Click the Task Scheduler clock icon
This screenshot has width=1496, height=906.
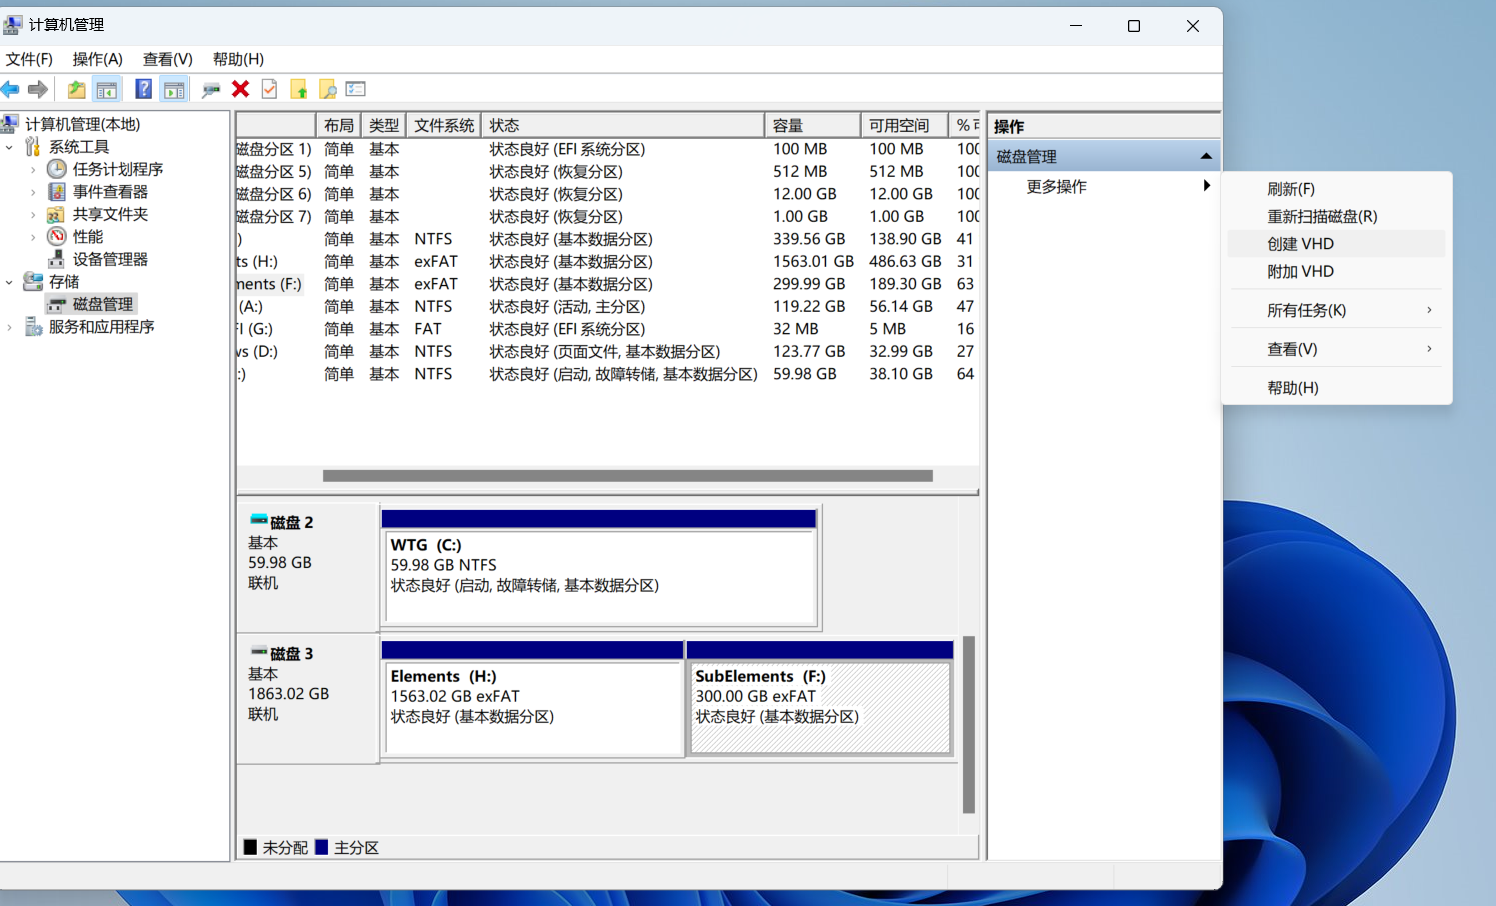point(57,169)
